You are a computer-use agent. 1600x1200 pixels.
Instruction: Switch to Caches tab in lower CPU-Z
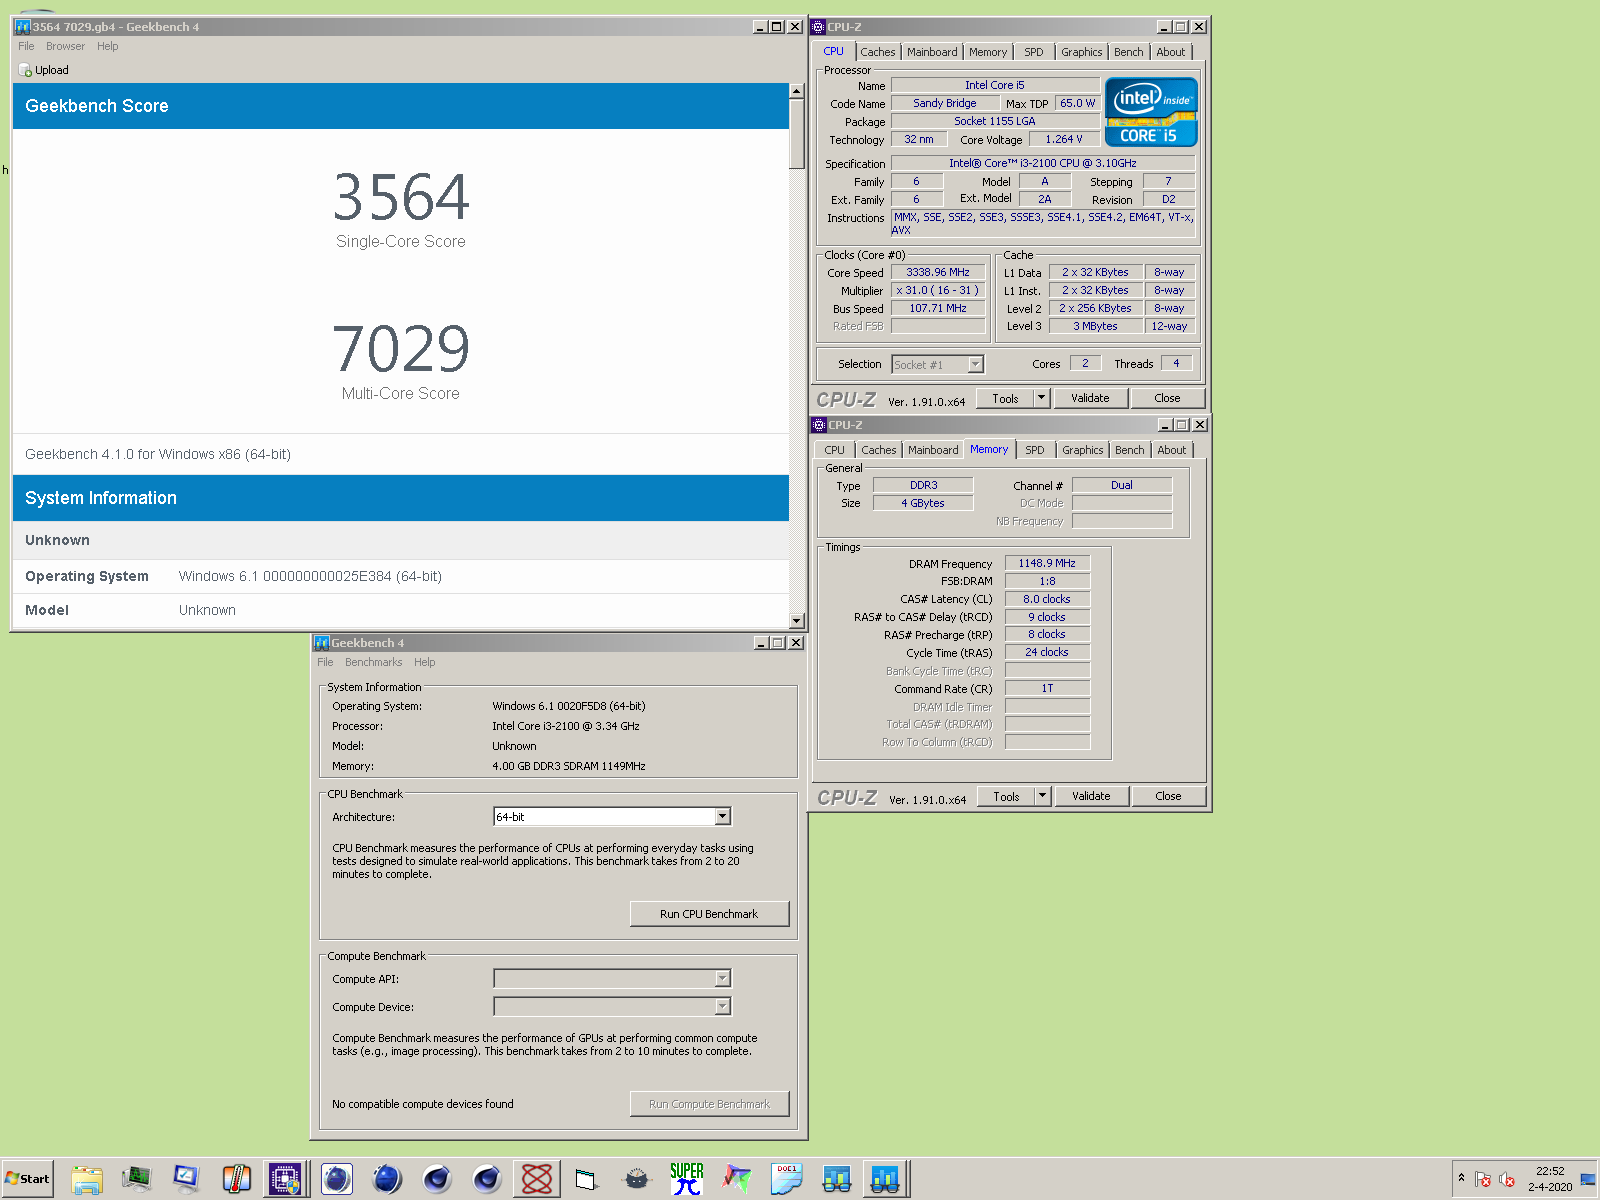[879, 450]
